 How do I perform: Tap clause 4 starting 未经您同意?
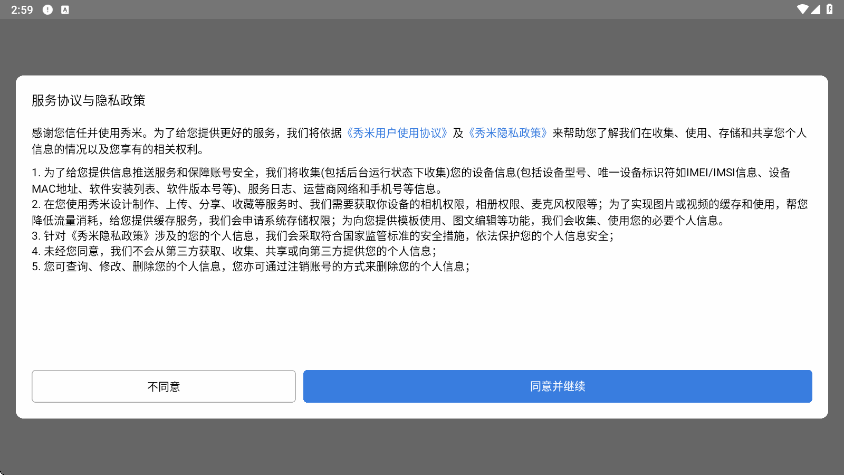[234, 251]
